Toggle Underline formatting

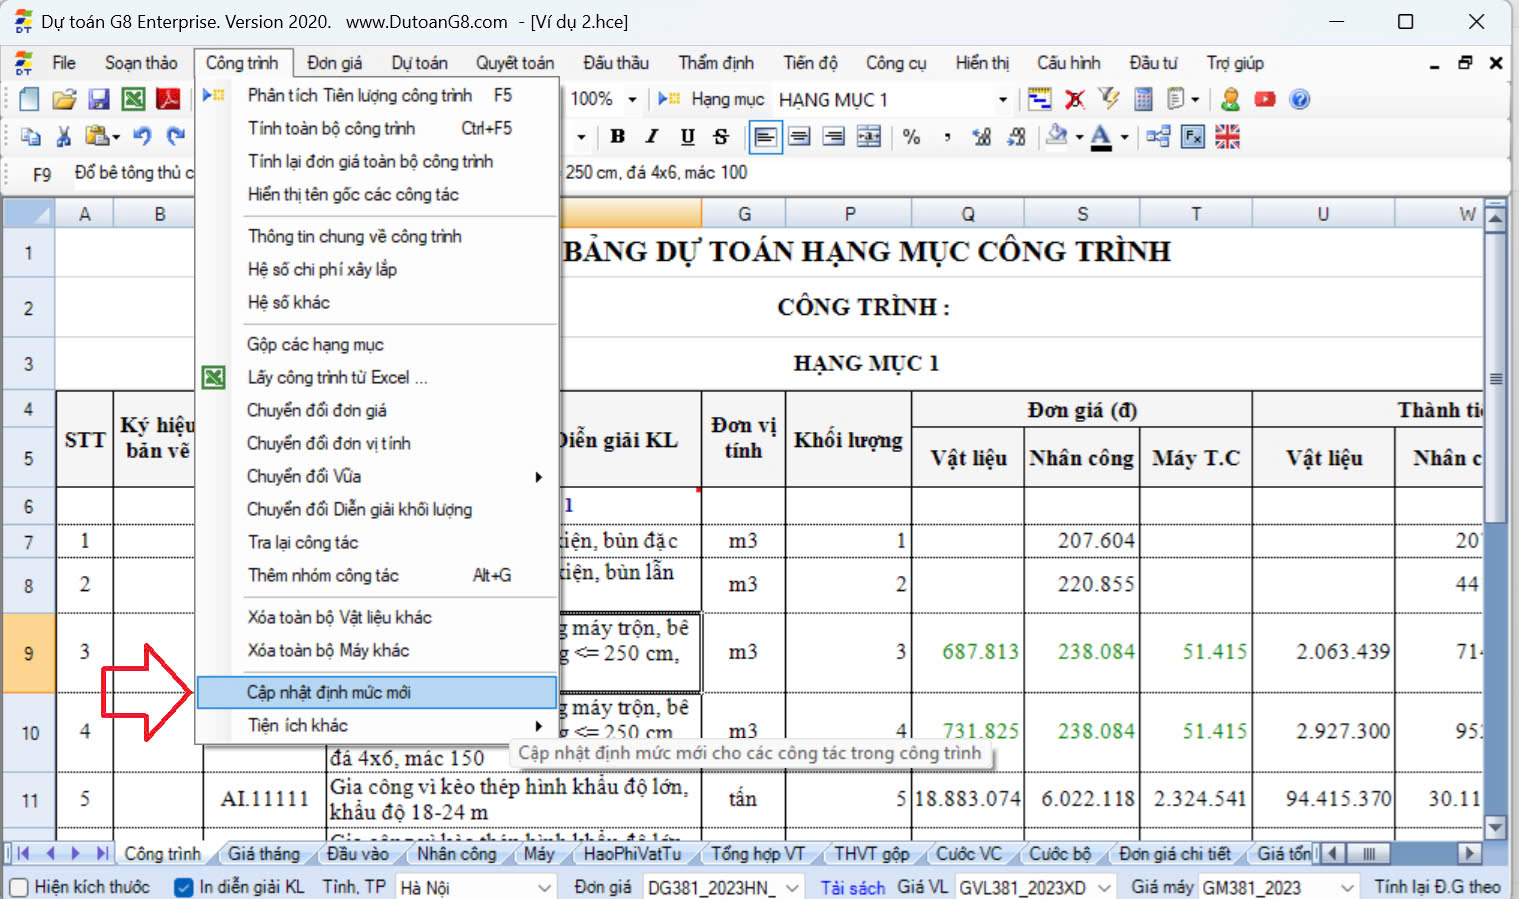[x=687, y=136]
